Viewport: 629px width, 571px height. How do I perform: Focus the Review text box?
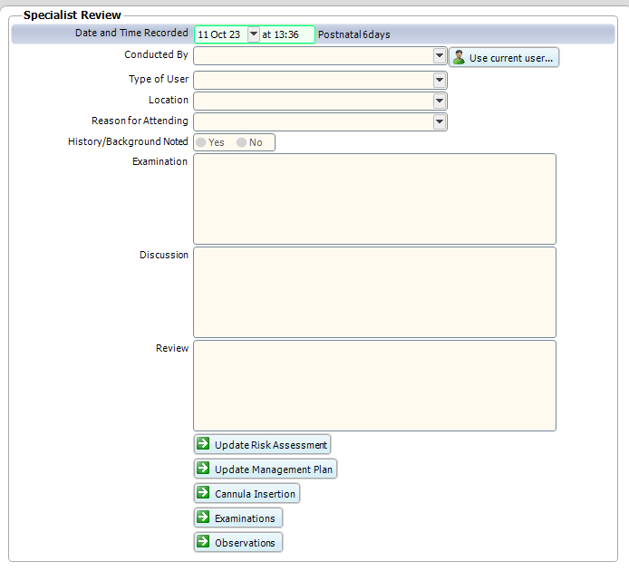pyautogui.click(x=374, y=386)
